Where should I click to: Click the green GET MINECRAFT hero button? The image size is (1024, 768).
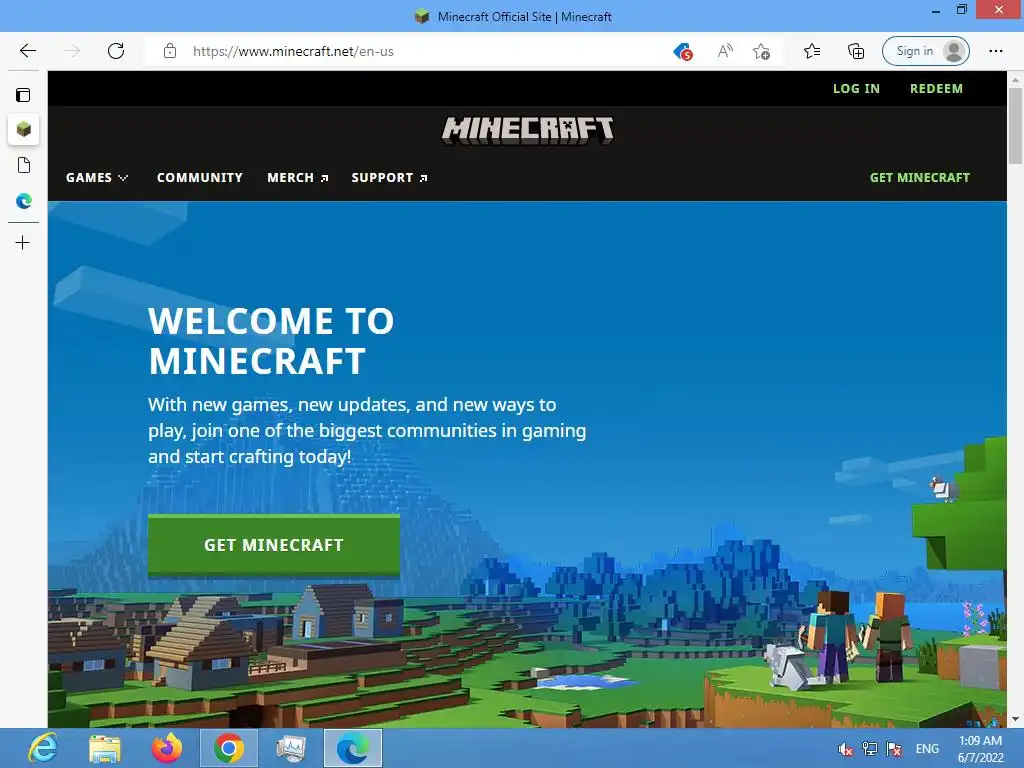tap(274, 545)
